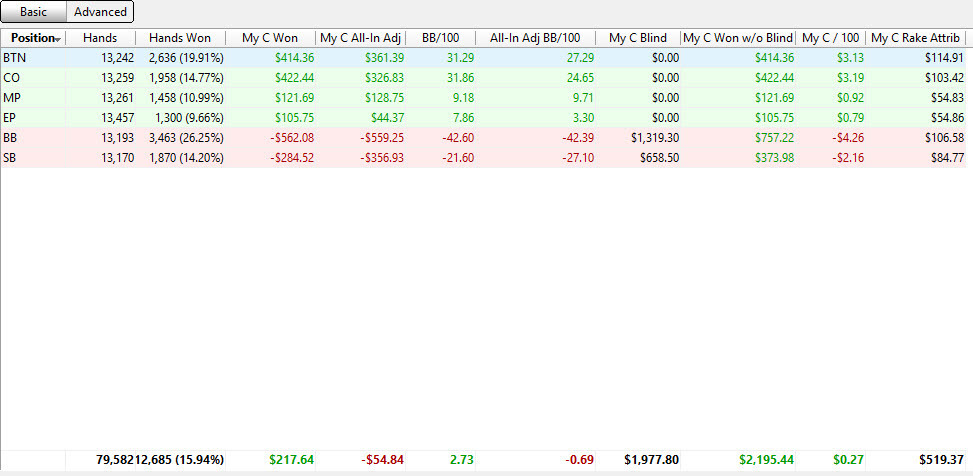This screenshot has width=973, height=476.
Task: Sort by My C Won column
Action: point(270,38)
